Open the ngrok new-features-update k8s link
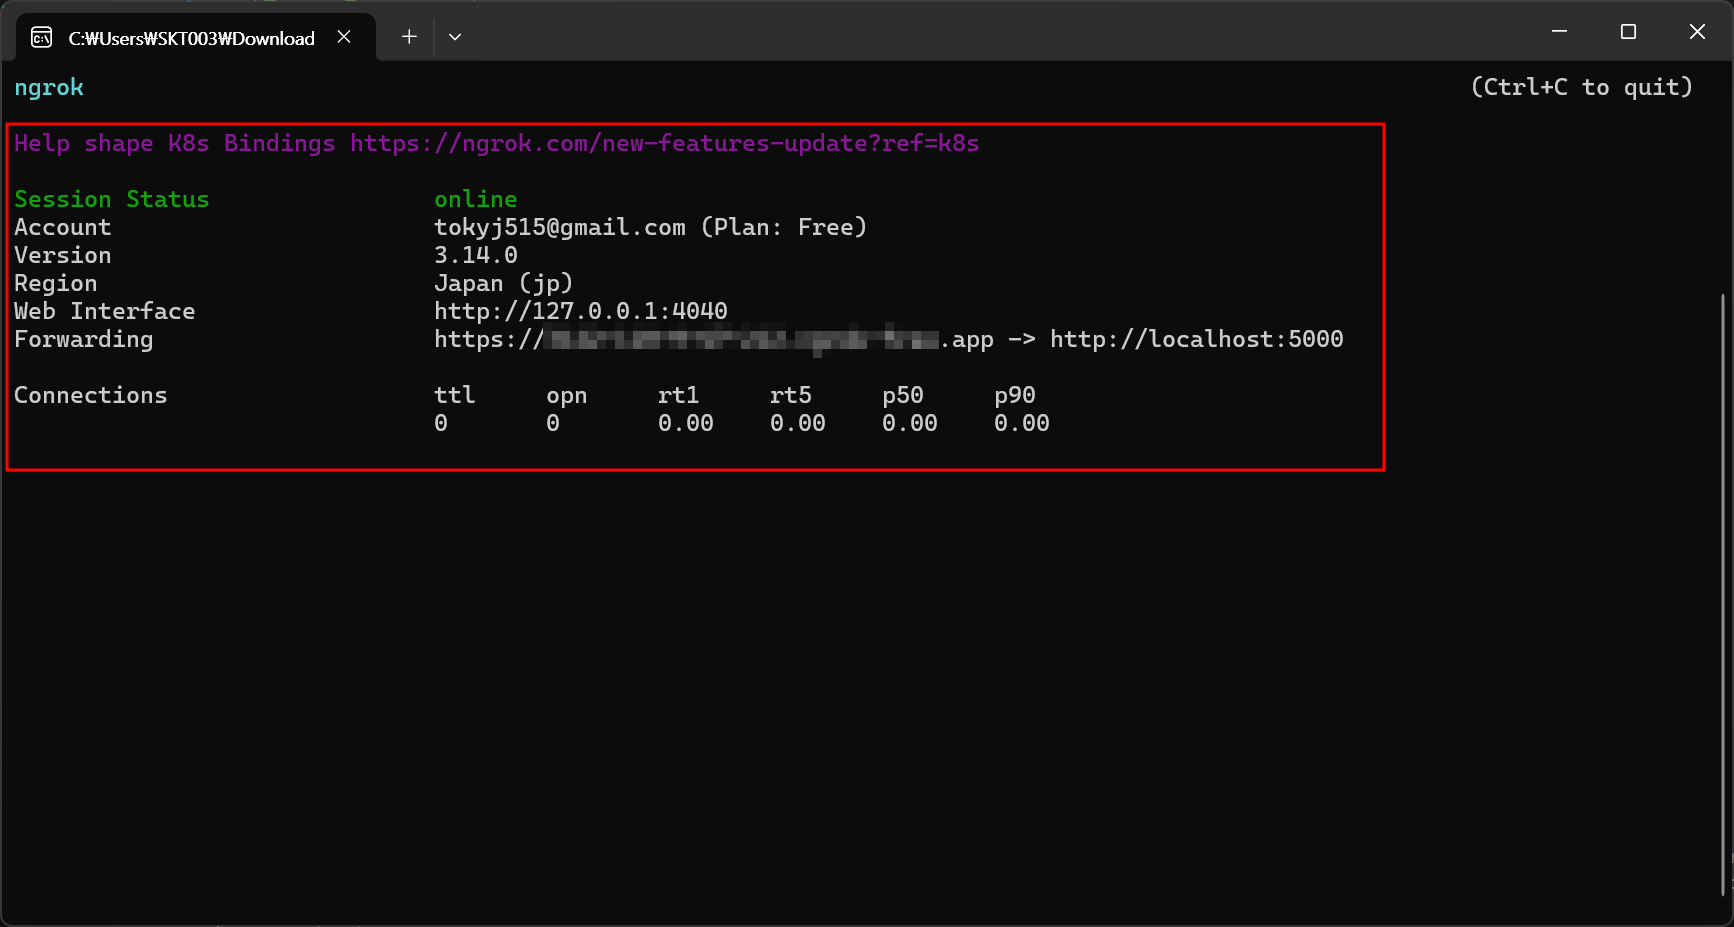Screen dimensions: 1734x927 [665, 143]
